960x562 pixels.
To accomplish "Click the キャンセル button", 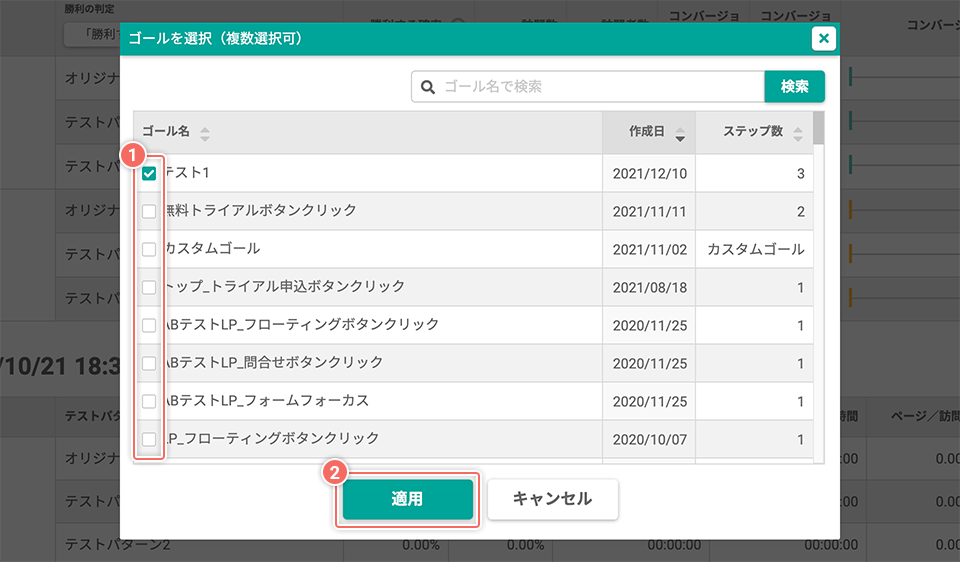I will point(552,499).
